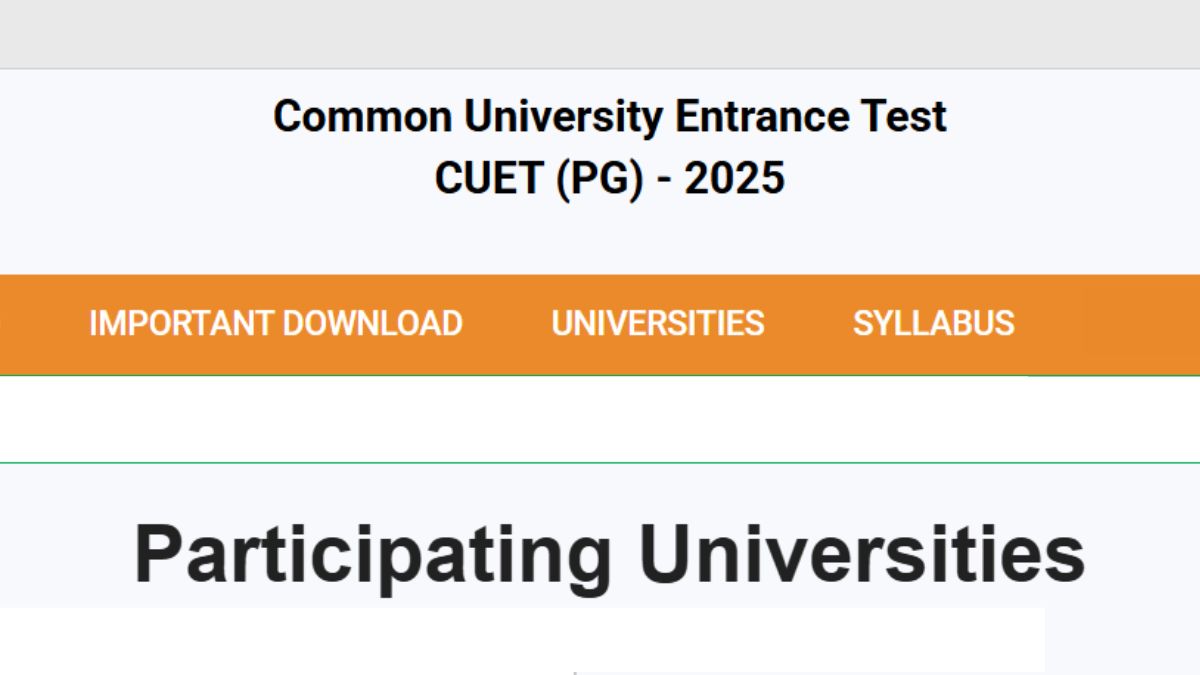
Task: Click the "Common University Entrance Test" title
Action: (609, 117)
